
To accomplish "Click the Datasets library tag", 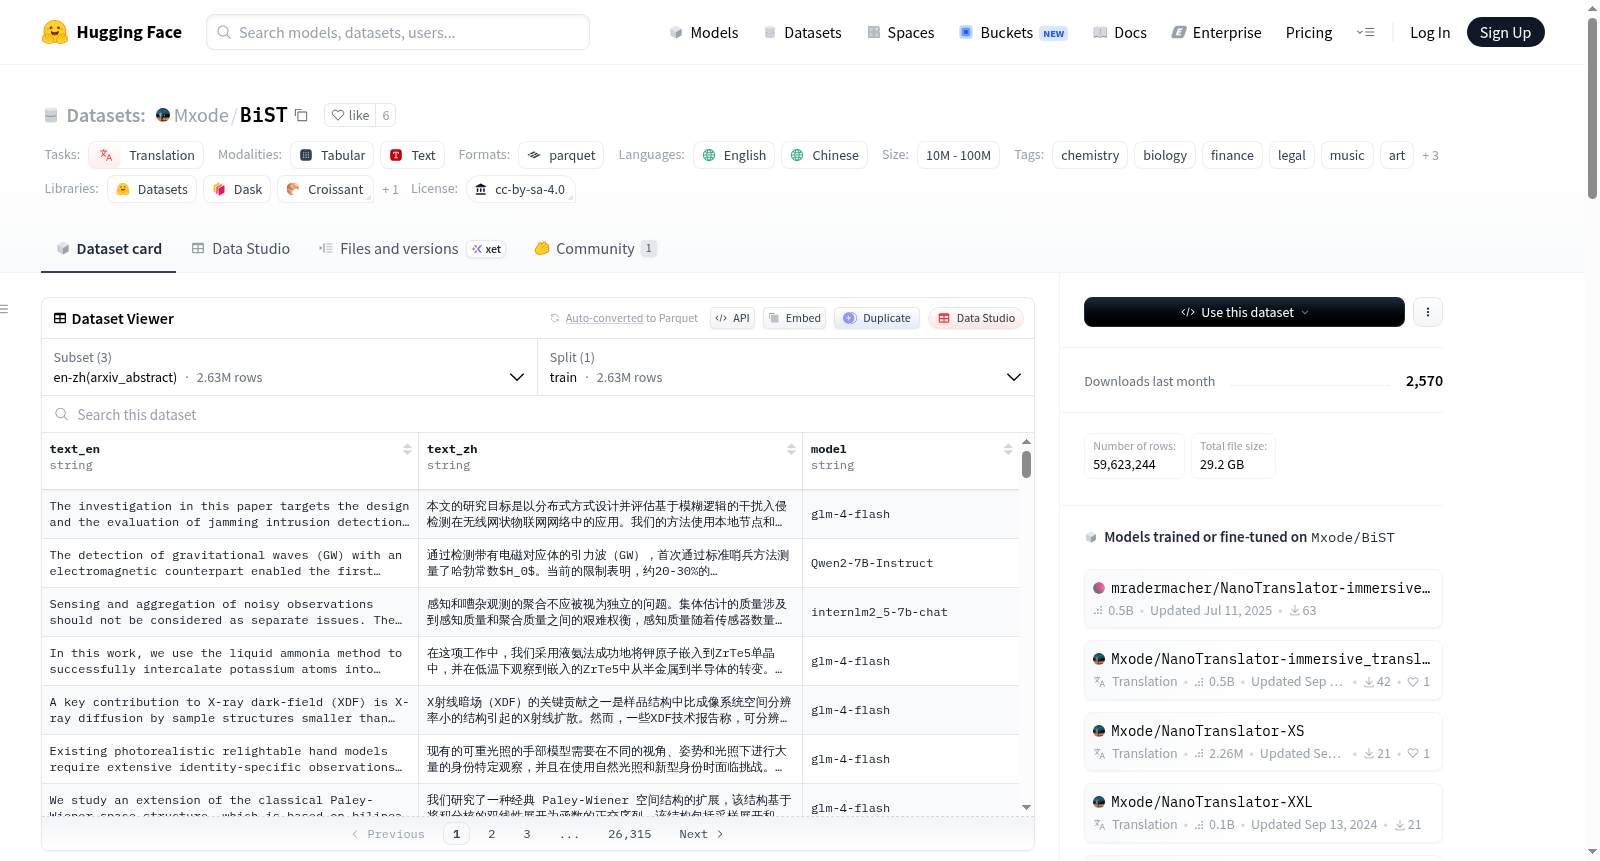I will (x=152, y=189).
